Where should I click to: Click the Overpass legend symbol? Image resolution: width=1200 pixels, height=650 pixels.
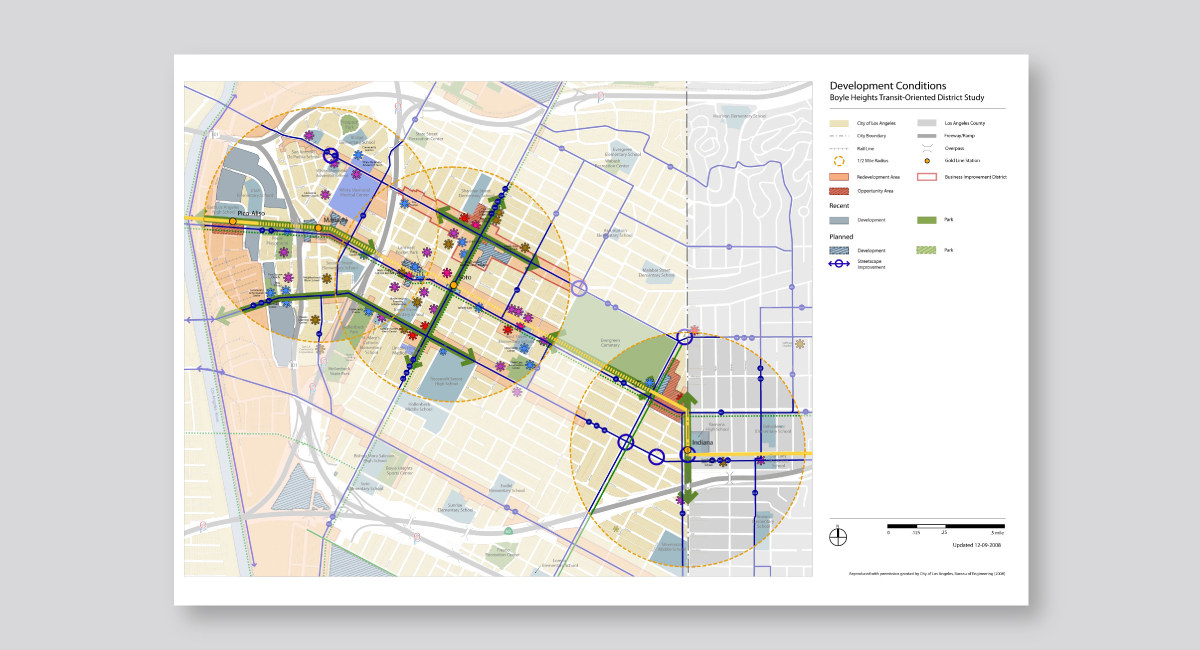tap(927, 148)
